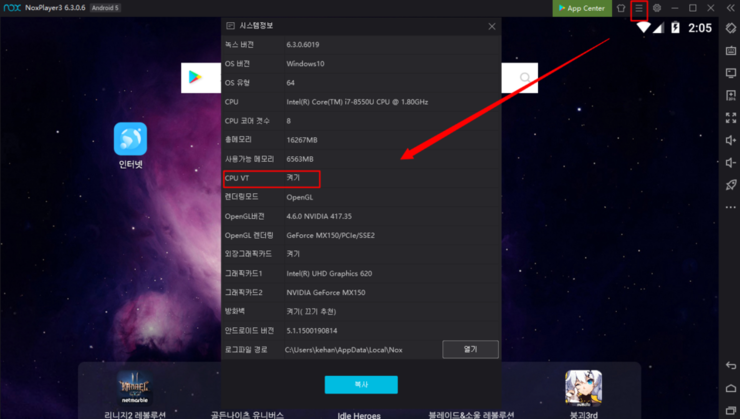Viewport: 740px width, 419px height.
Task: Maximize the NoxPlayer window
Action: [x=693, y=8]
